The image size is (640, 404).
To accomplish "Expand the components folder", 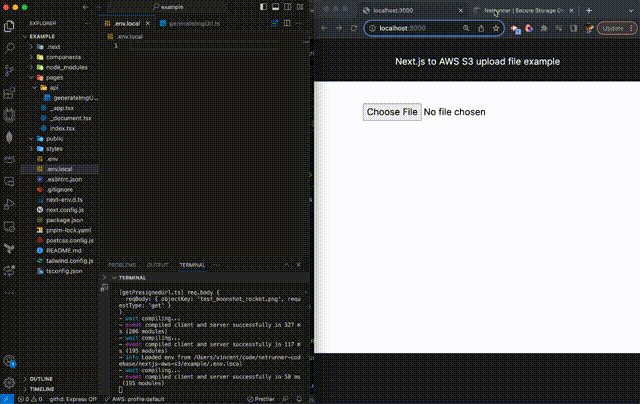I will (x=31, y=57).
